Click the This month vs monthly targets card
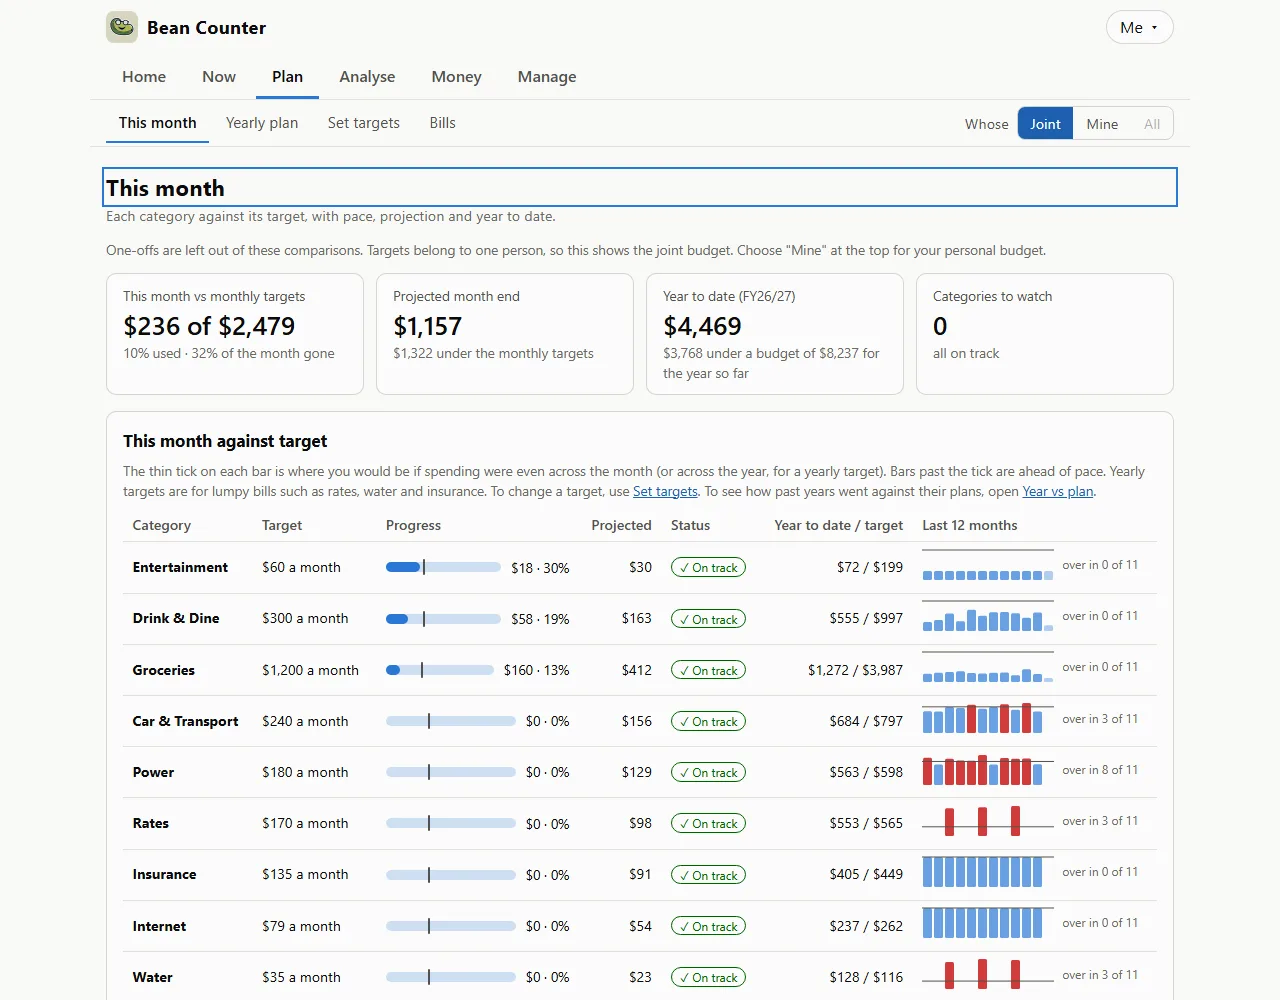Viewport: 1280px width, 1000px height. (x=235, y=334)
